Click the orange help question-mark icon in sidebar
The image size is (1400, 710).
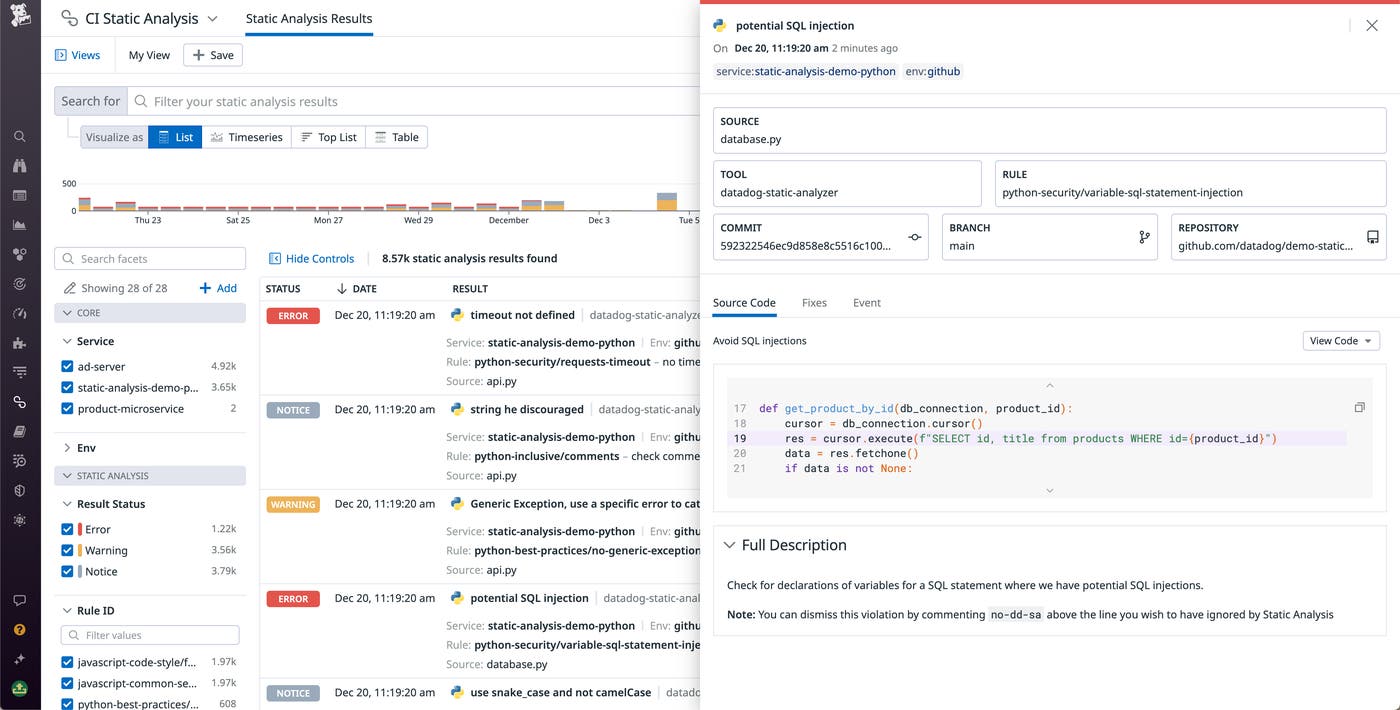click(20, 630)
